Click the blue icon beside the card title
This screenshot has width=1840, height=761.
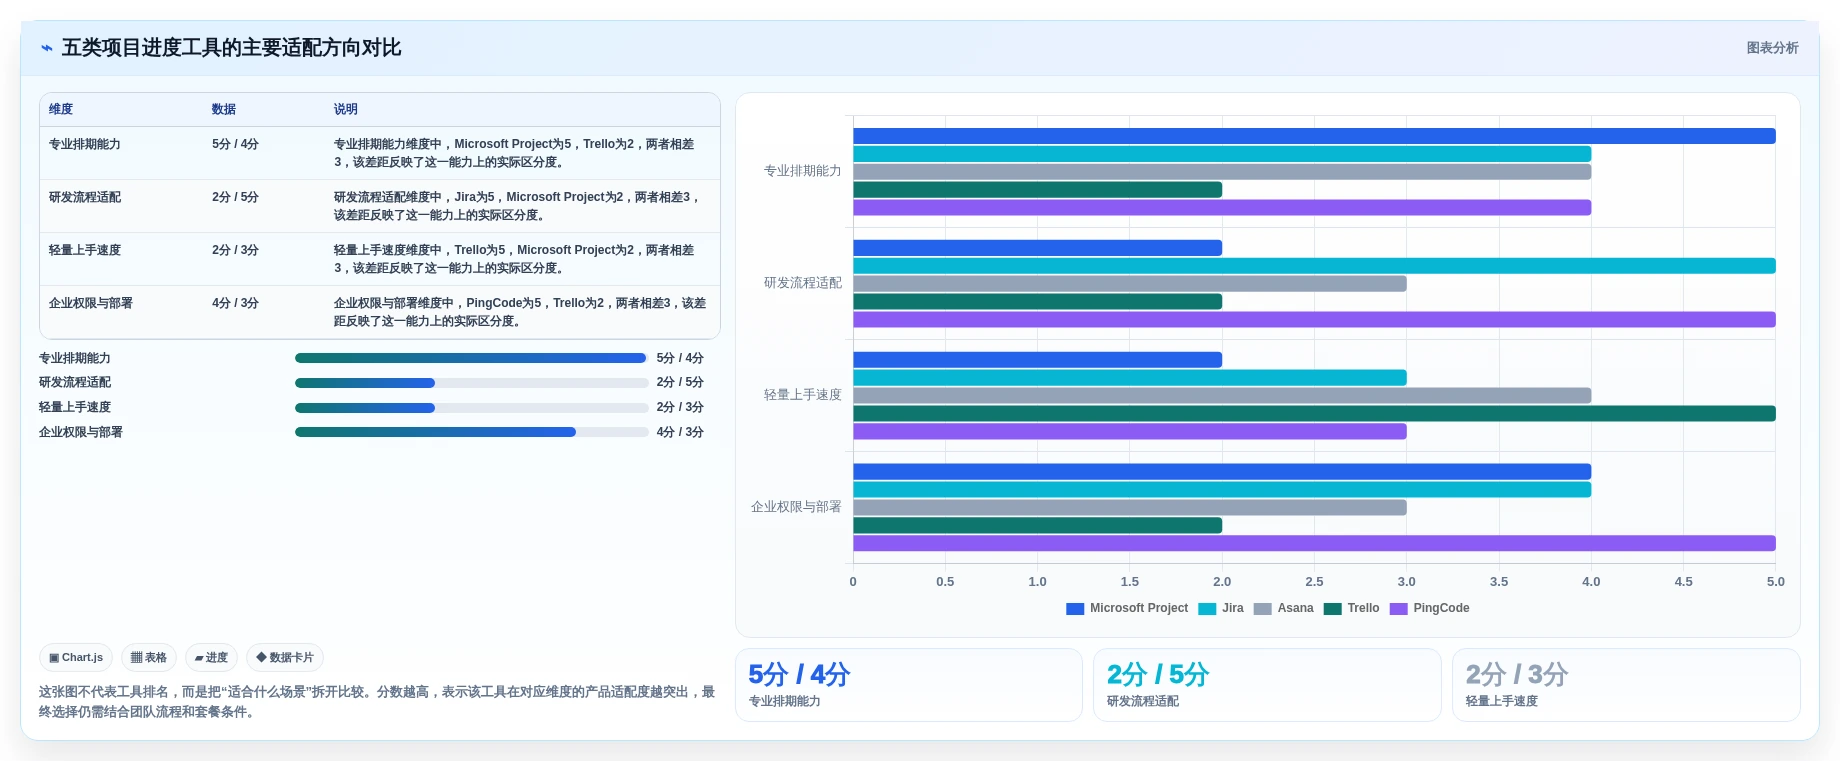[47, 48]
